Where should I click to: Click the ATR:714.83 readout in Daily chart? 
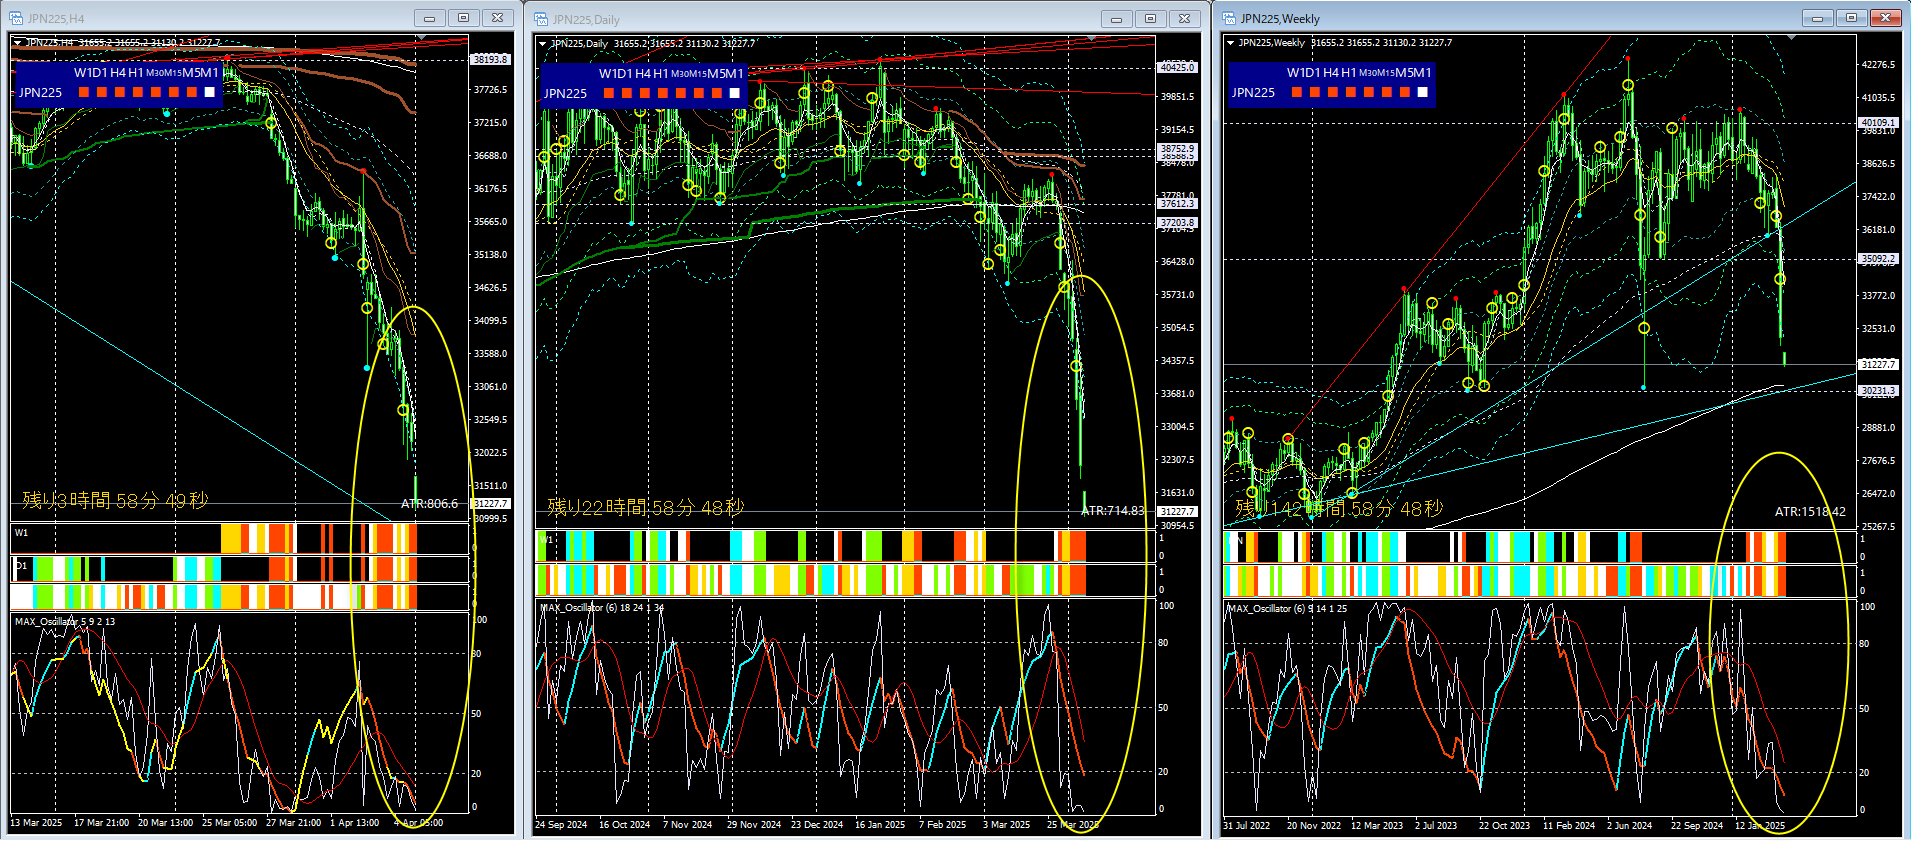tap(1113, 511)
